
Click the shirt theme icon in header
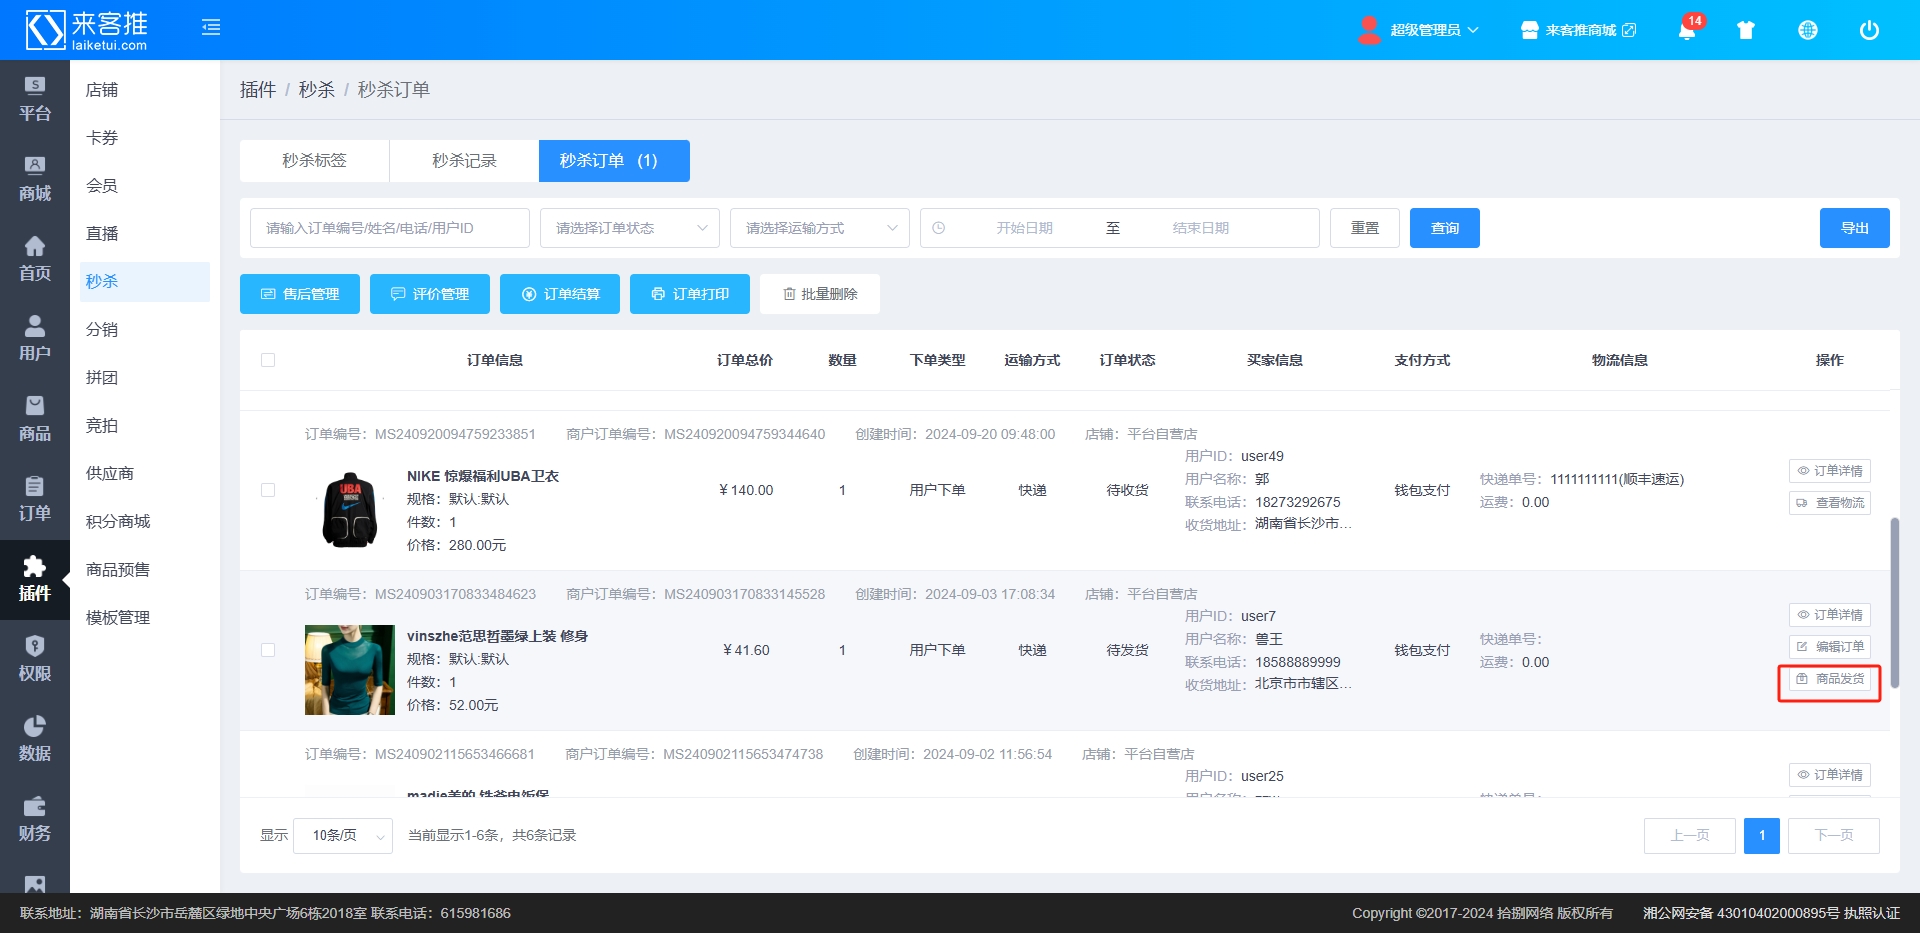click(1746, 30)
